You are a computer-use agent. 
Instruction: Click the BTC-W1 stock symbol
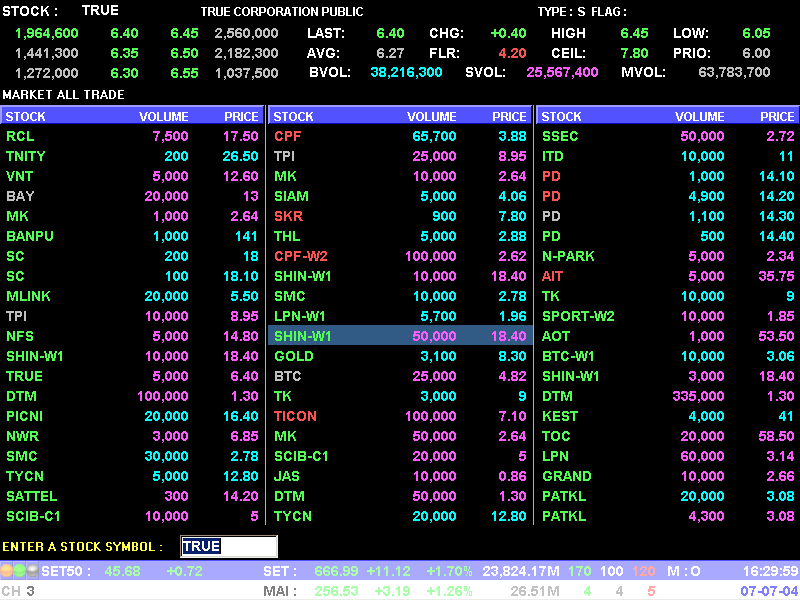(568, 356)
